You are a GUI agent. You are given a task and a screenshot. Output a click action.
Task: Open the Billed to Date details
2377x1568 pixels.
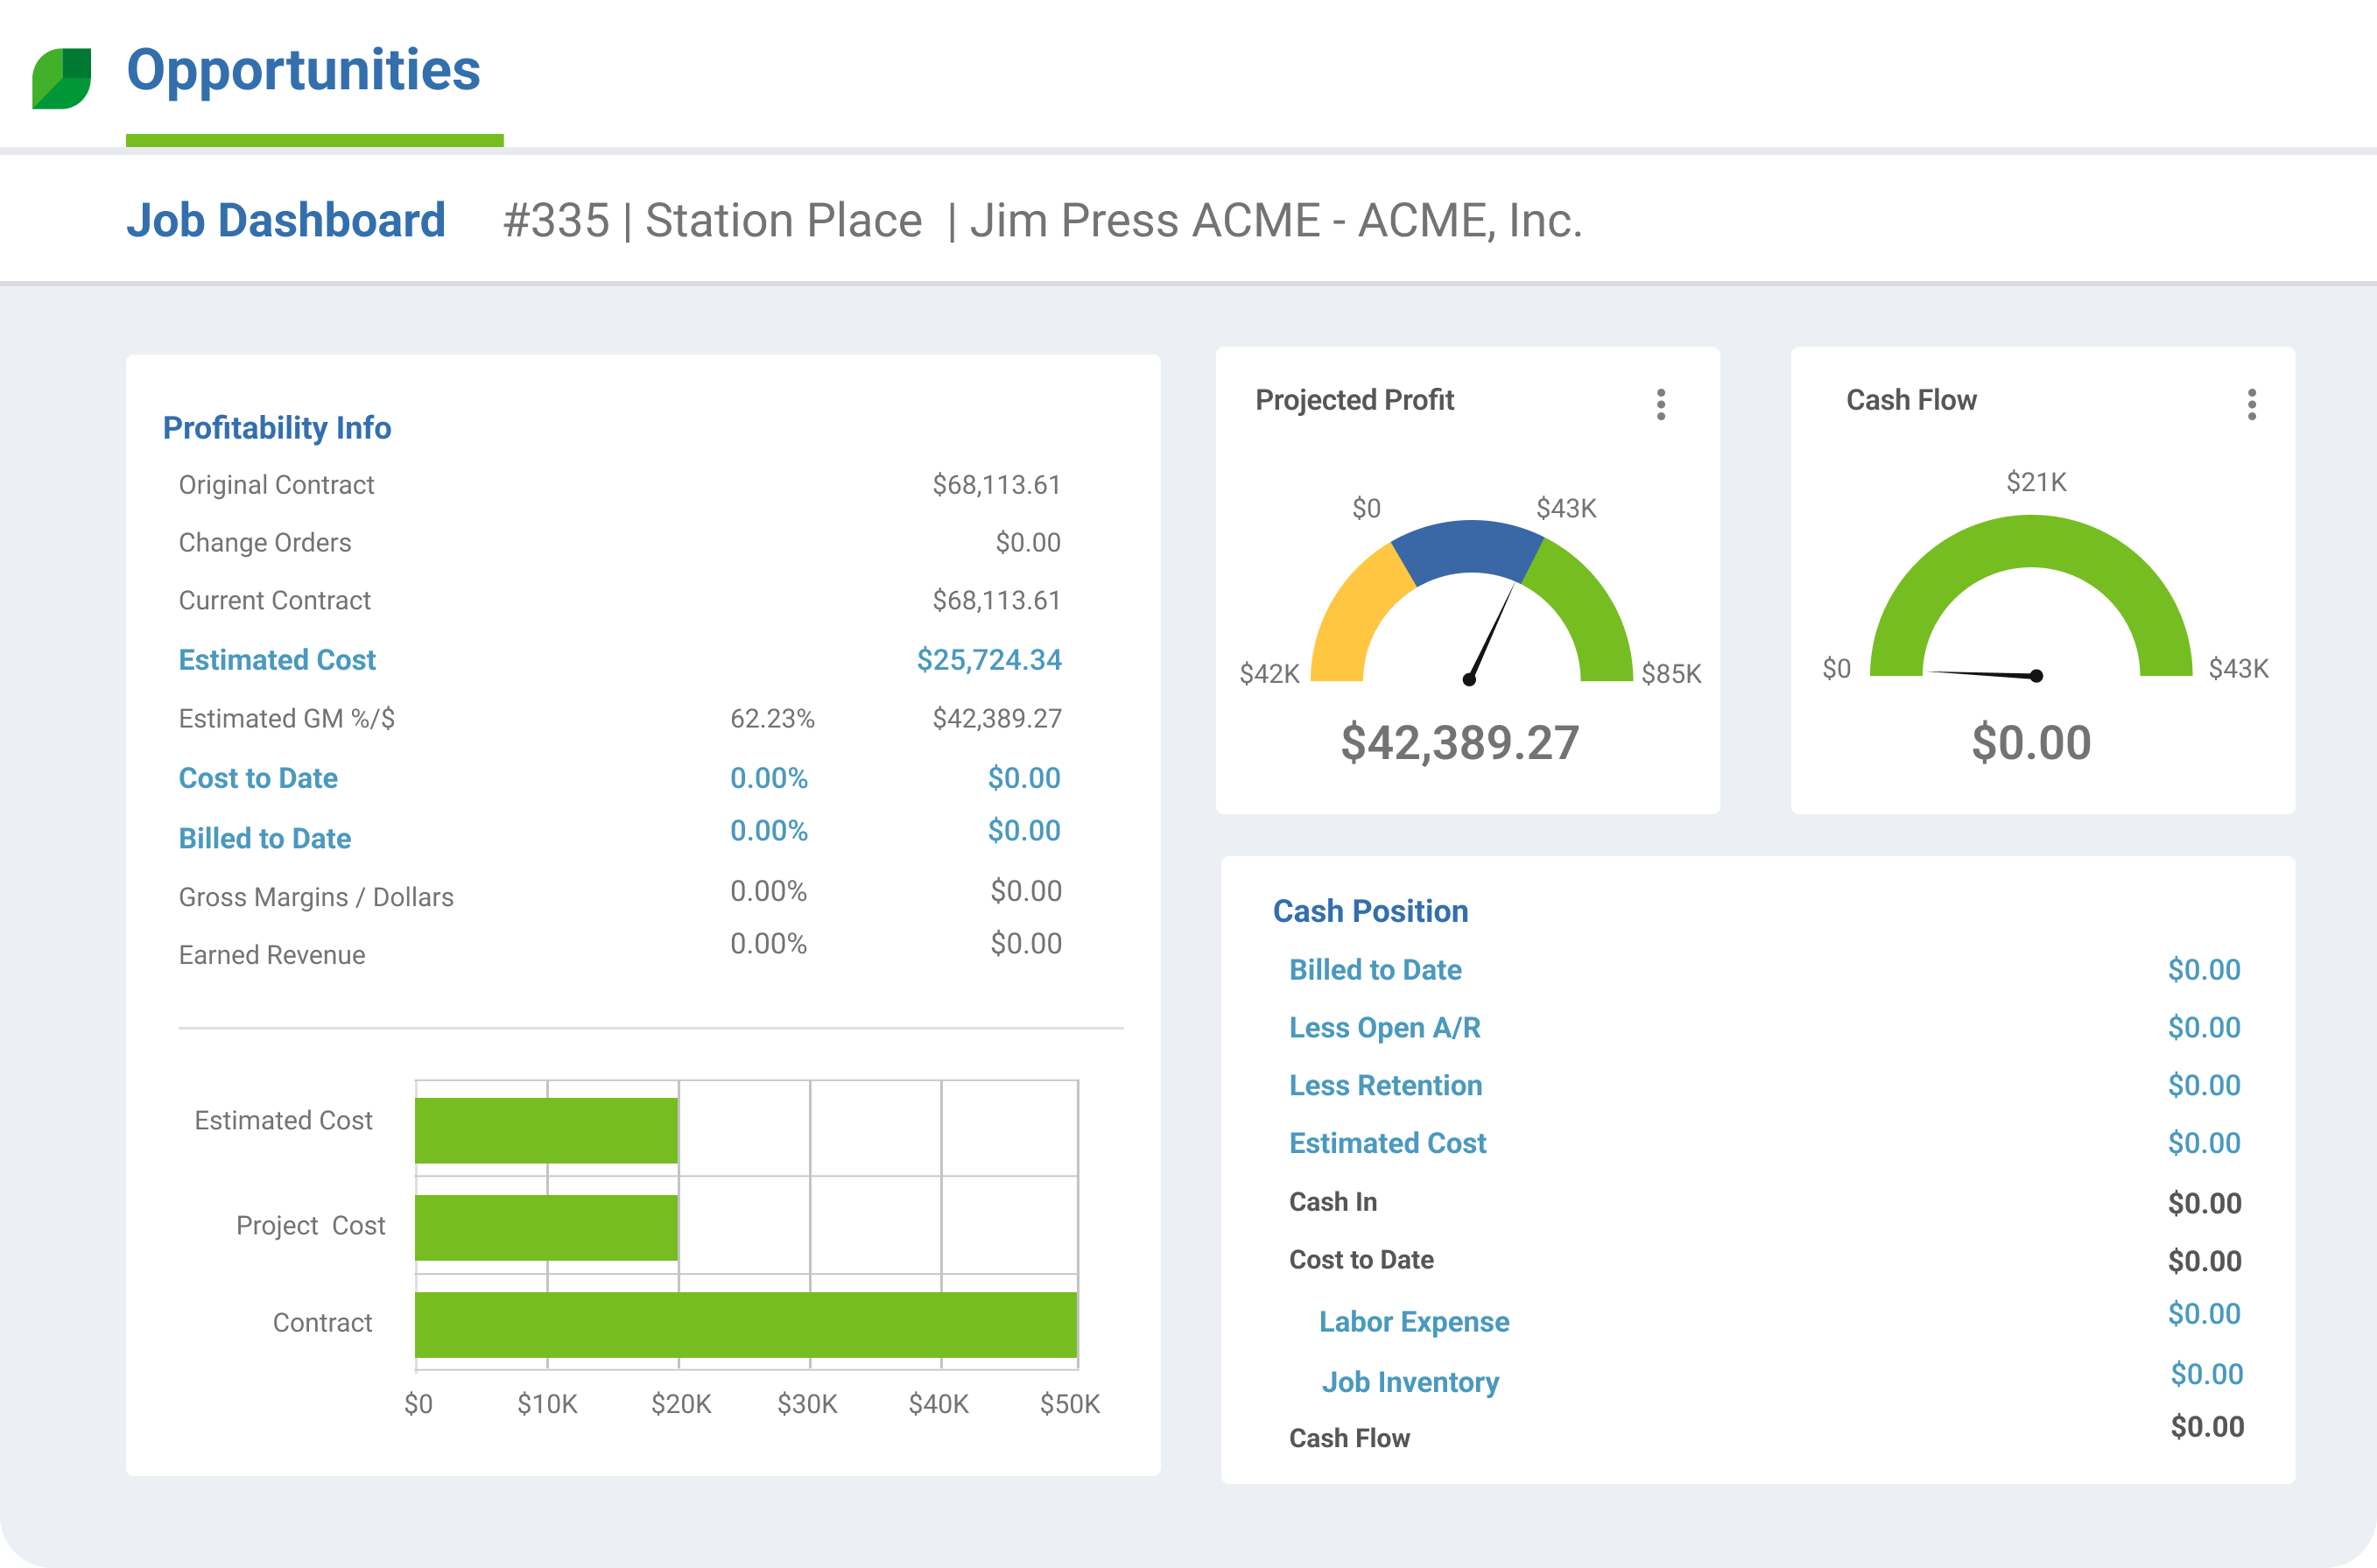[x=265, y=838]
